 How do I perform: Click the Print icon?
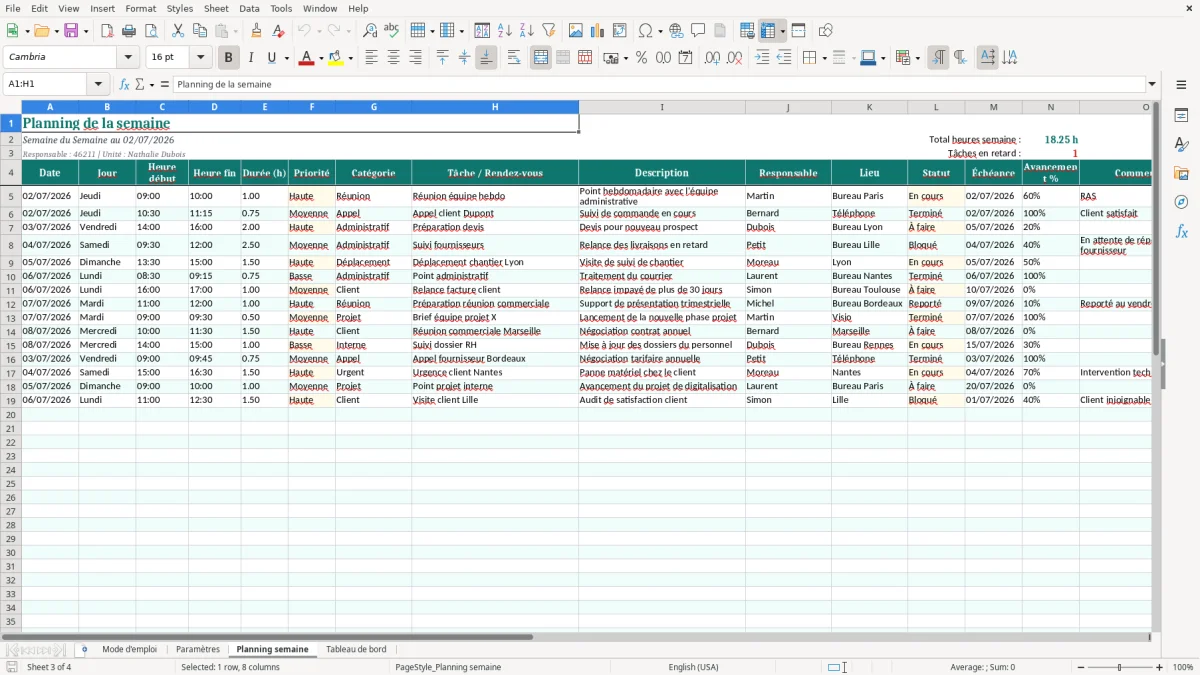(x=129, y=31)
